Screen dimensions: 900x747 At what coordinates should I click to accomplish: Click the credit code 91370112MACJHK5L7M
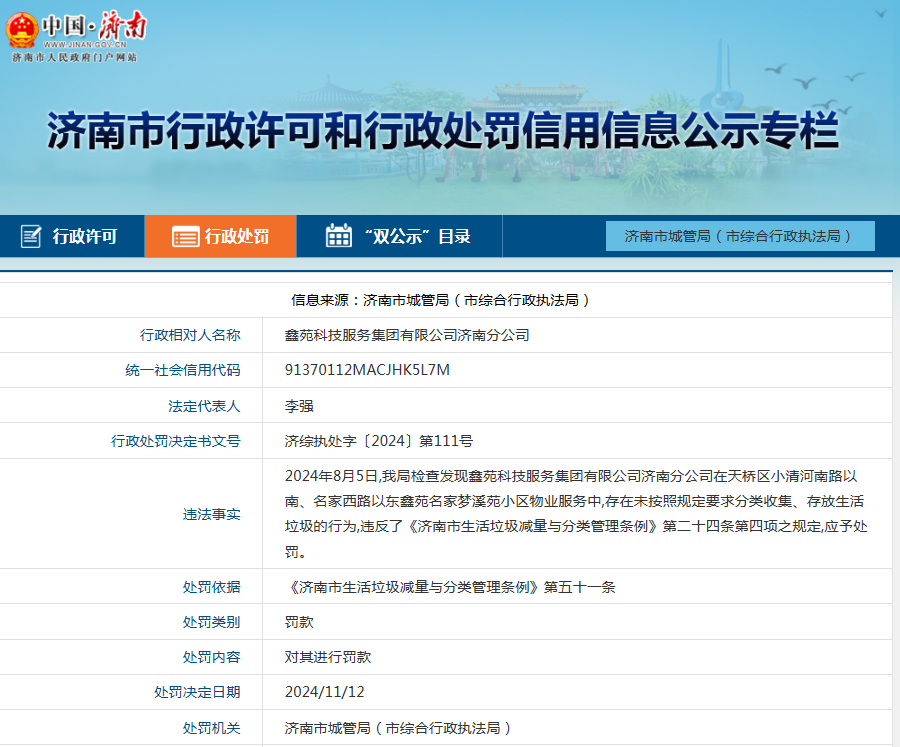[x=367, y=370]
